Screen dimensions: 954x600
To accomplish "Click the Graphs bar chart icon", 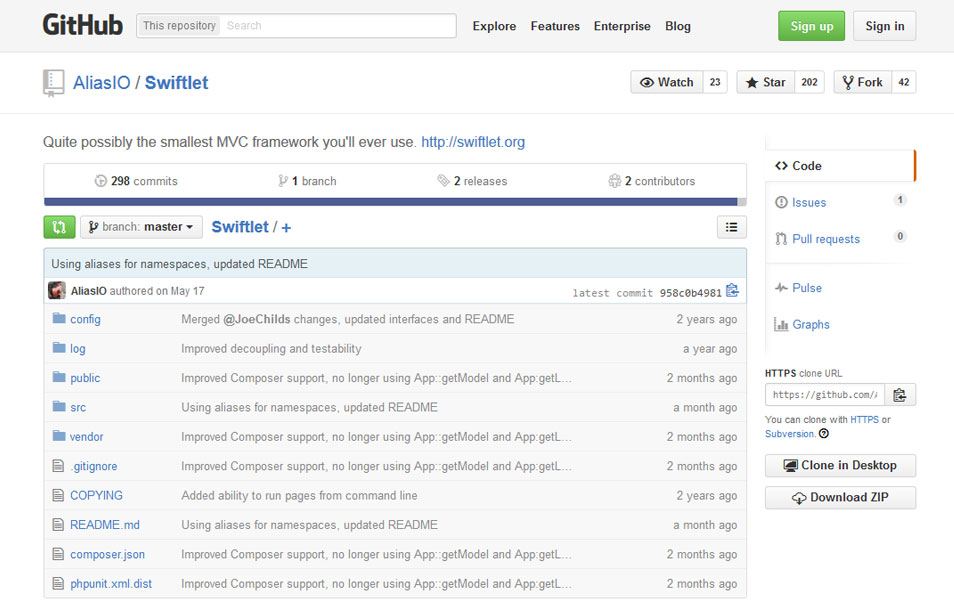I will tap(781, 324).
